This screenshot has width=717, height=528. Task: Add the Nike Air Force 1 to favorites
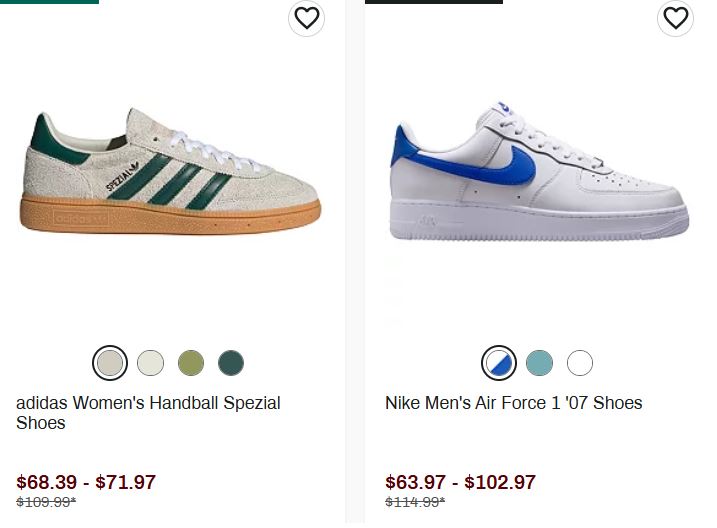pos(676,18)
